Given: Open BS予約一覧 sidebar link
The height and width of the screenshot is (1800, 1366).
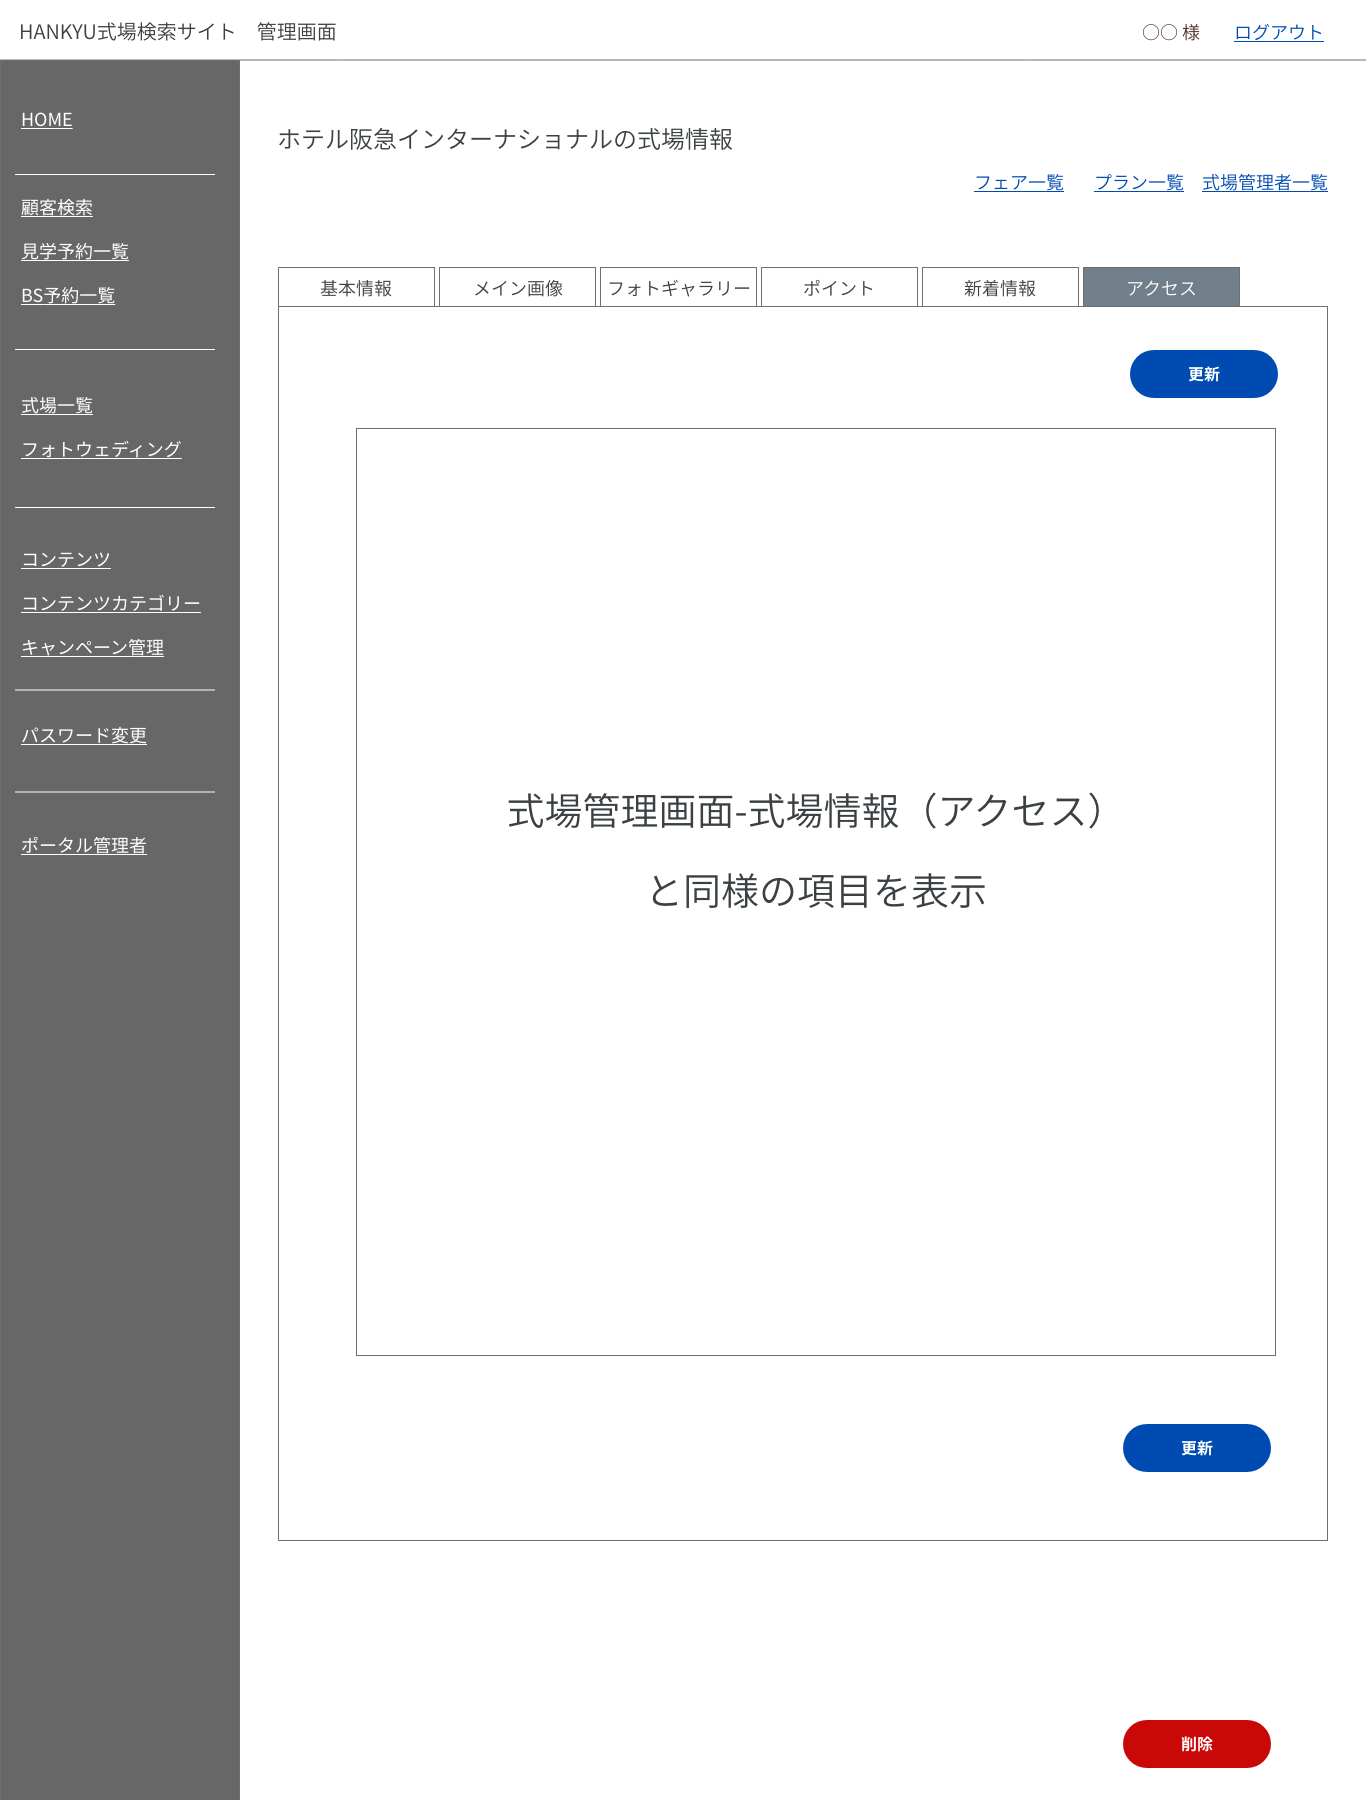Looking at the screenshot, I should click(x=68, y=296).
